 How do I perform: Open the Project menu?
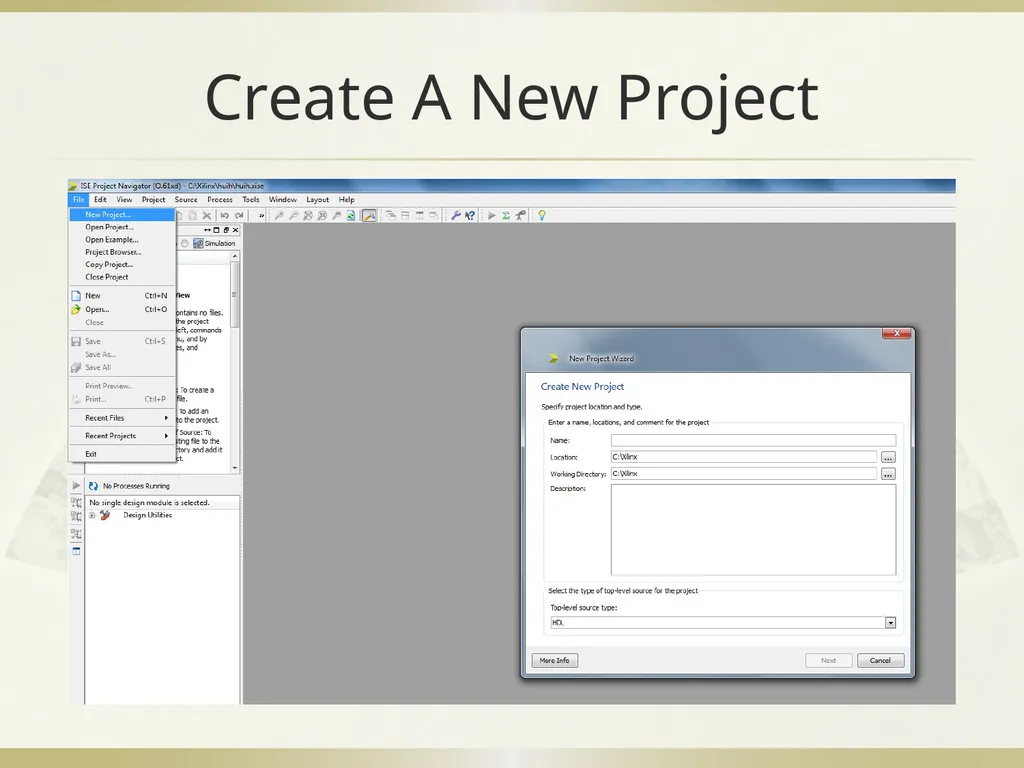[x=153, y=200]
